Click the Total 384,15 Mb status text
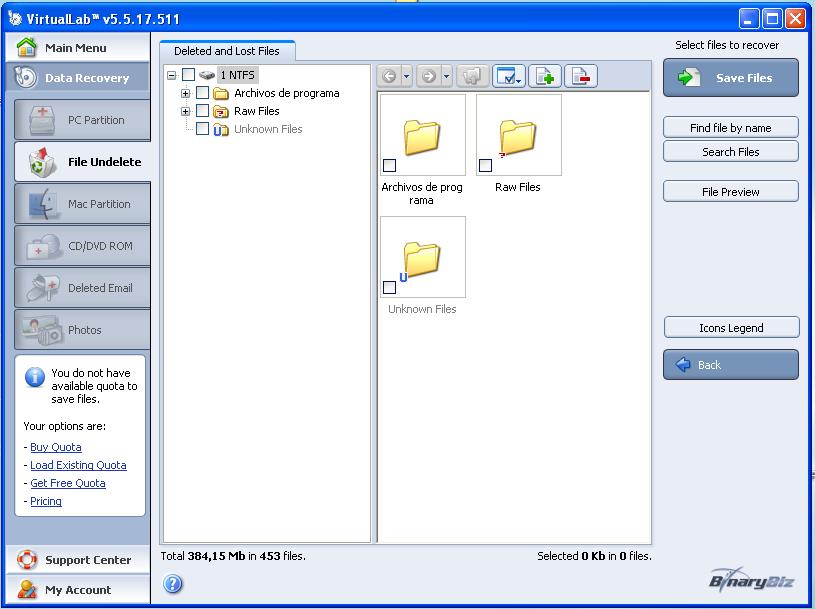This screenshot has height=609, width=815. pos(233,556)
